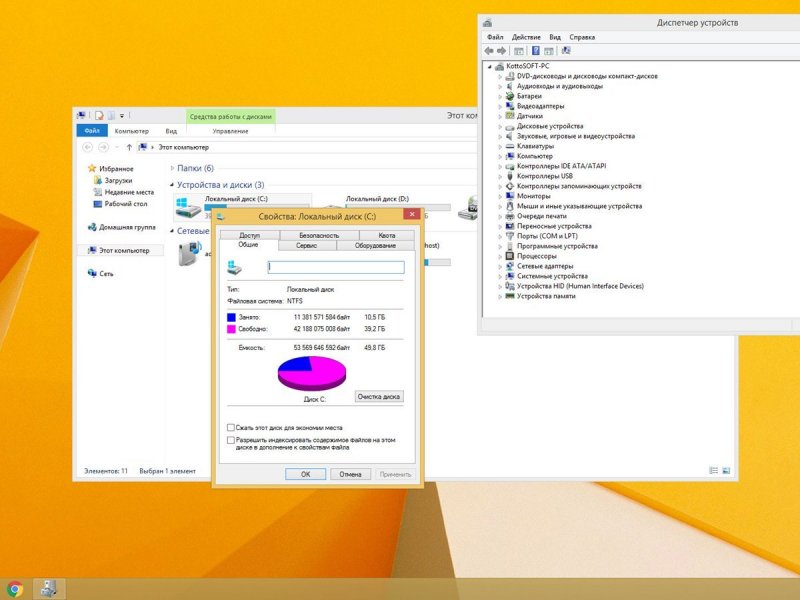Click the Отмена button
The image size is (800, 600).
(350, 474)
